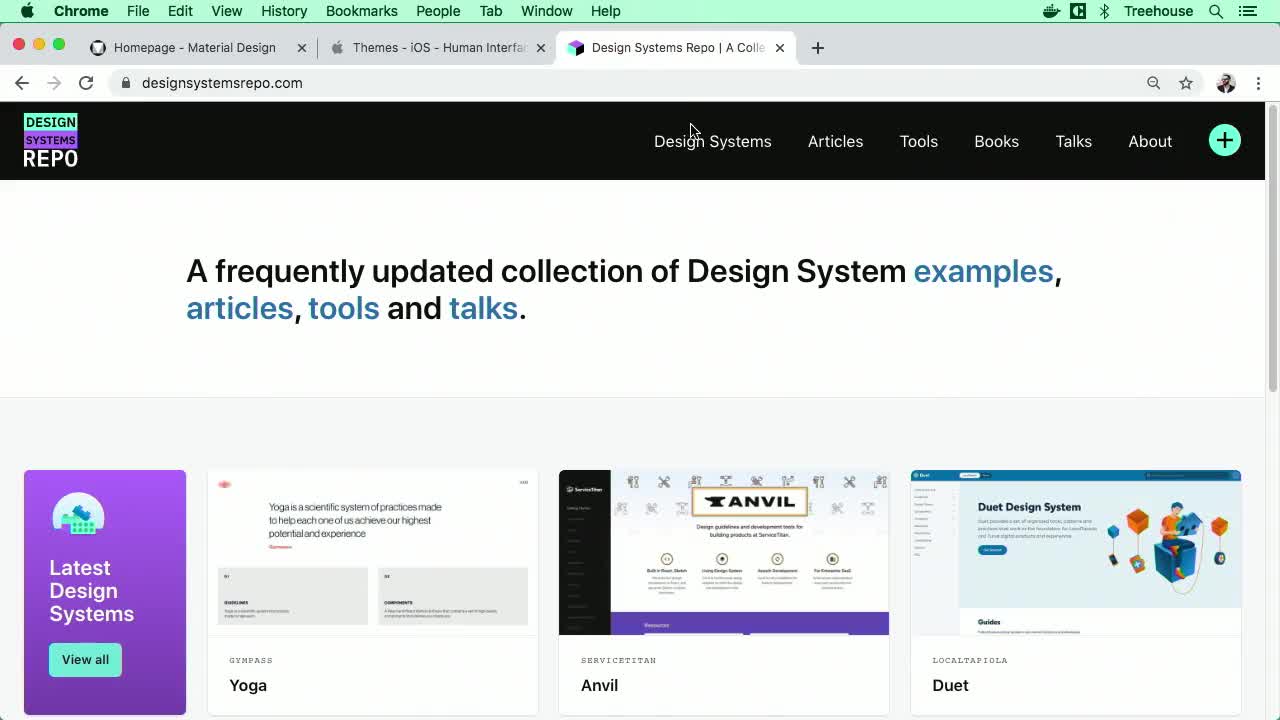Go back with the back arrow

click(22, 83)
